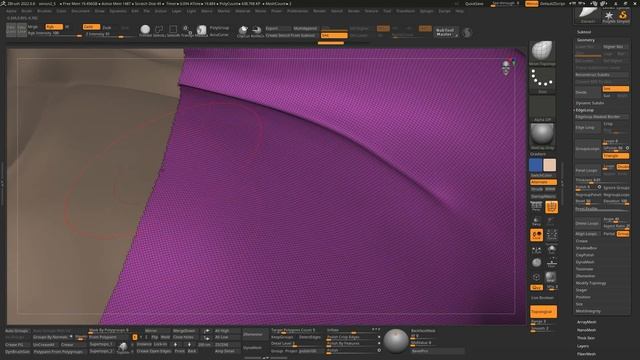This screenshot has width=640, height=360.
Task: Open the Document menu
Action: click(x=80, y=11)
